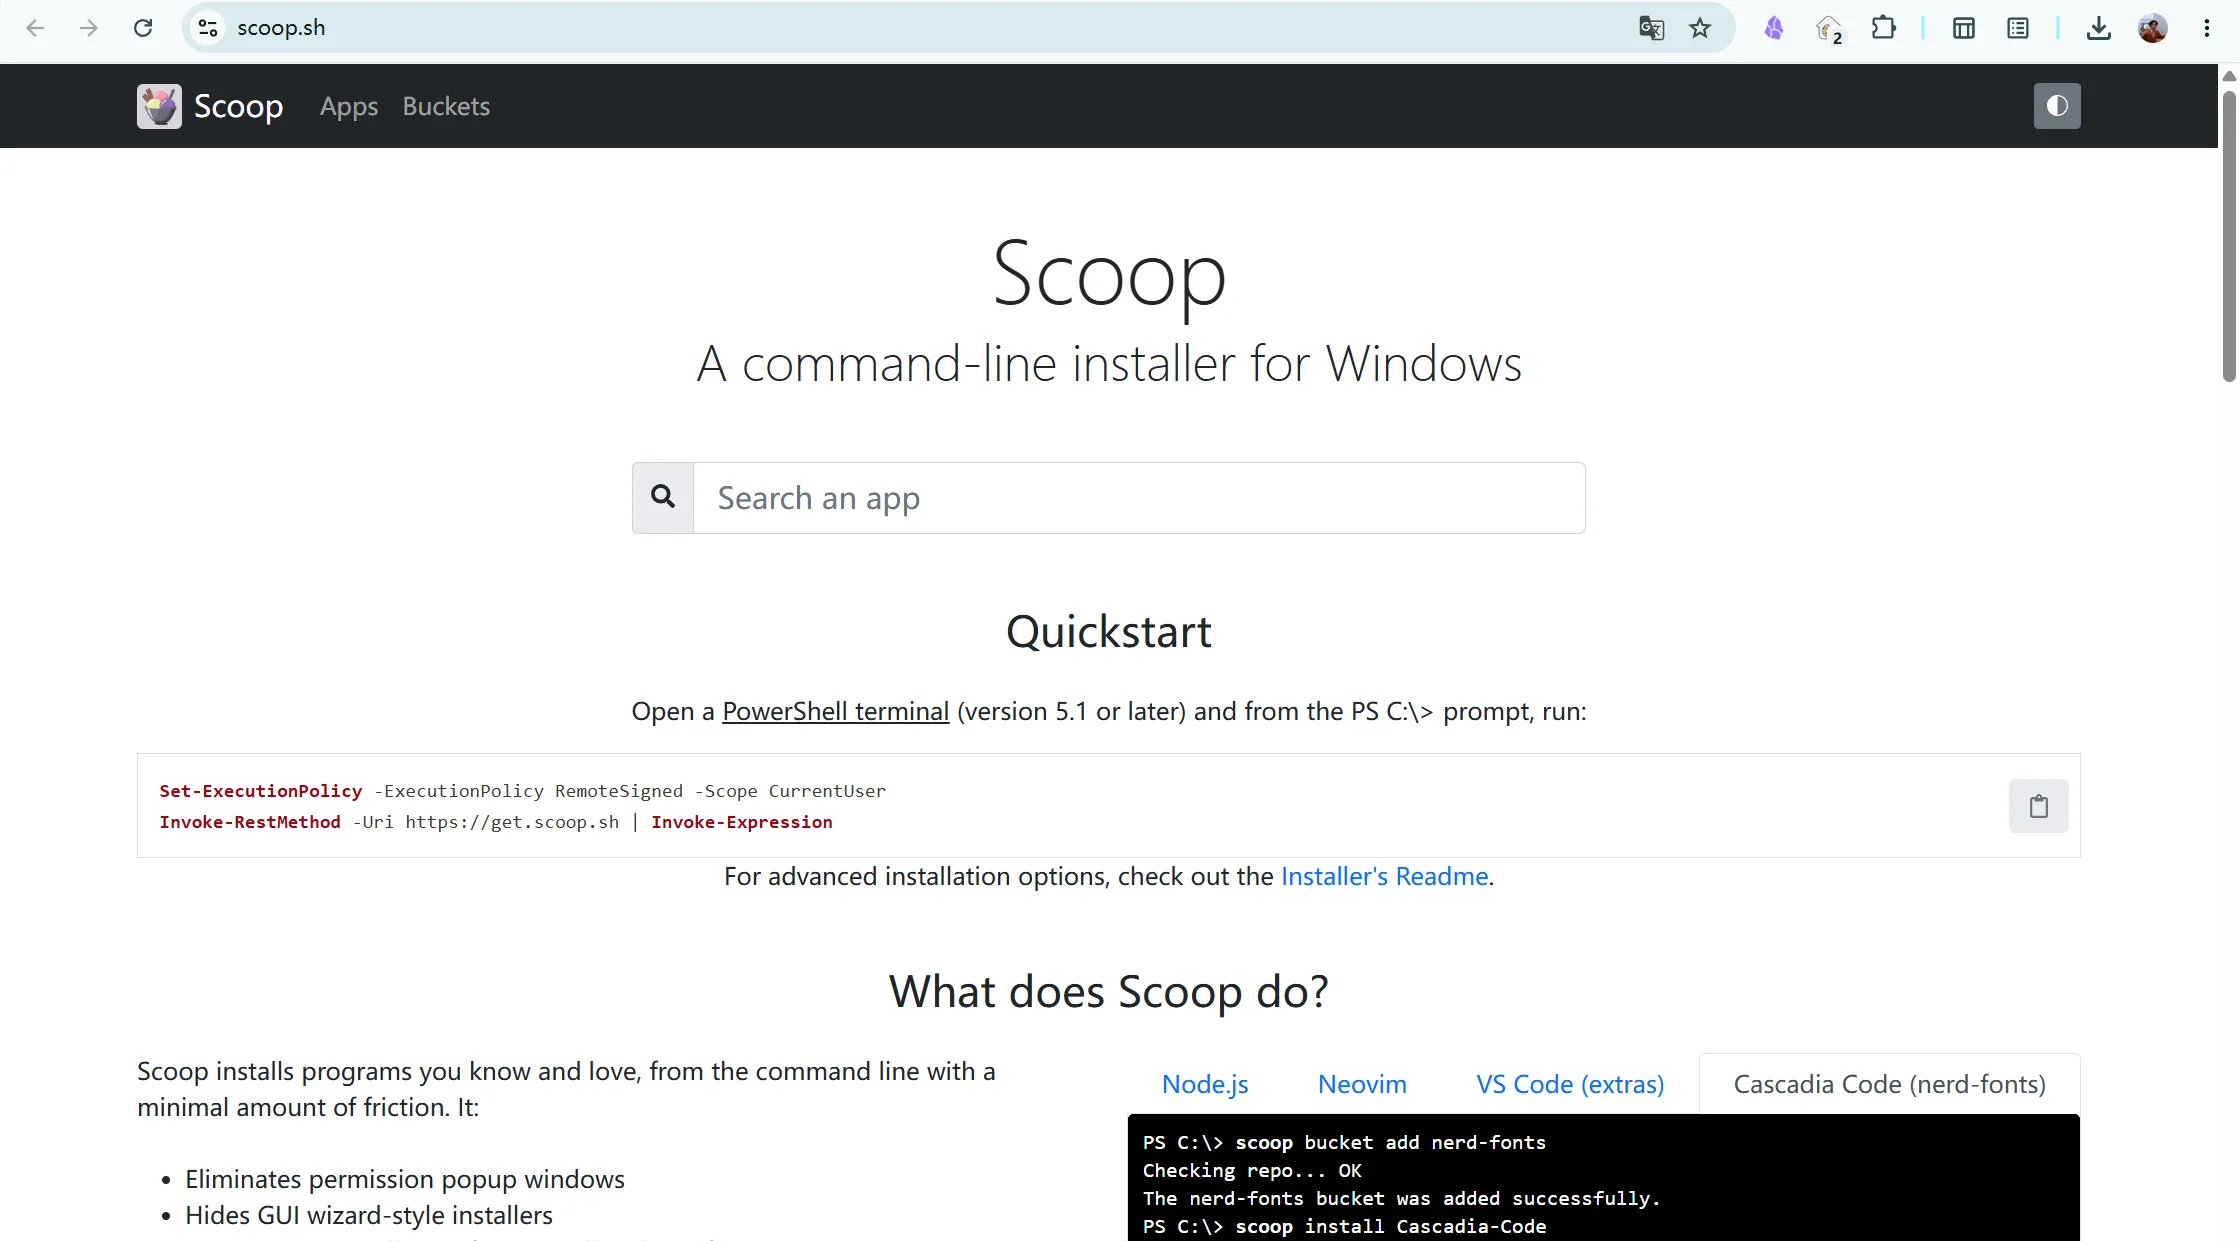Open the Extensions puzzle menu

[x=1884, y=28]
